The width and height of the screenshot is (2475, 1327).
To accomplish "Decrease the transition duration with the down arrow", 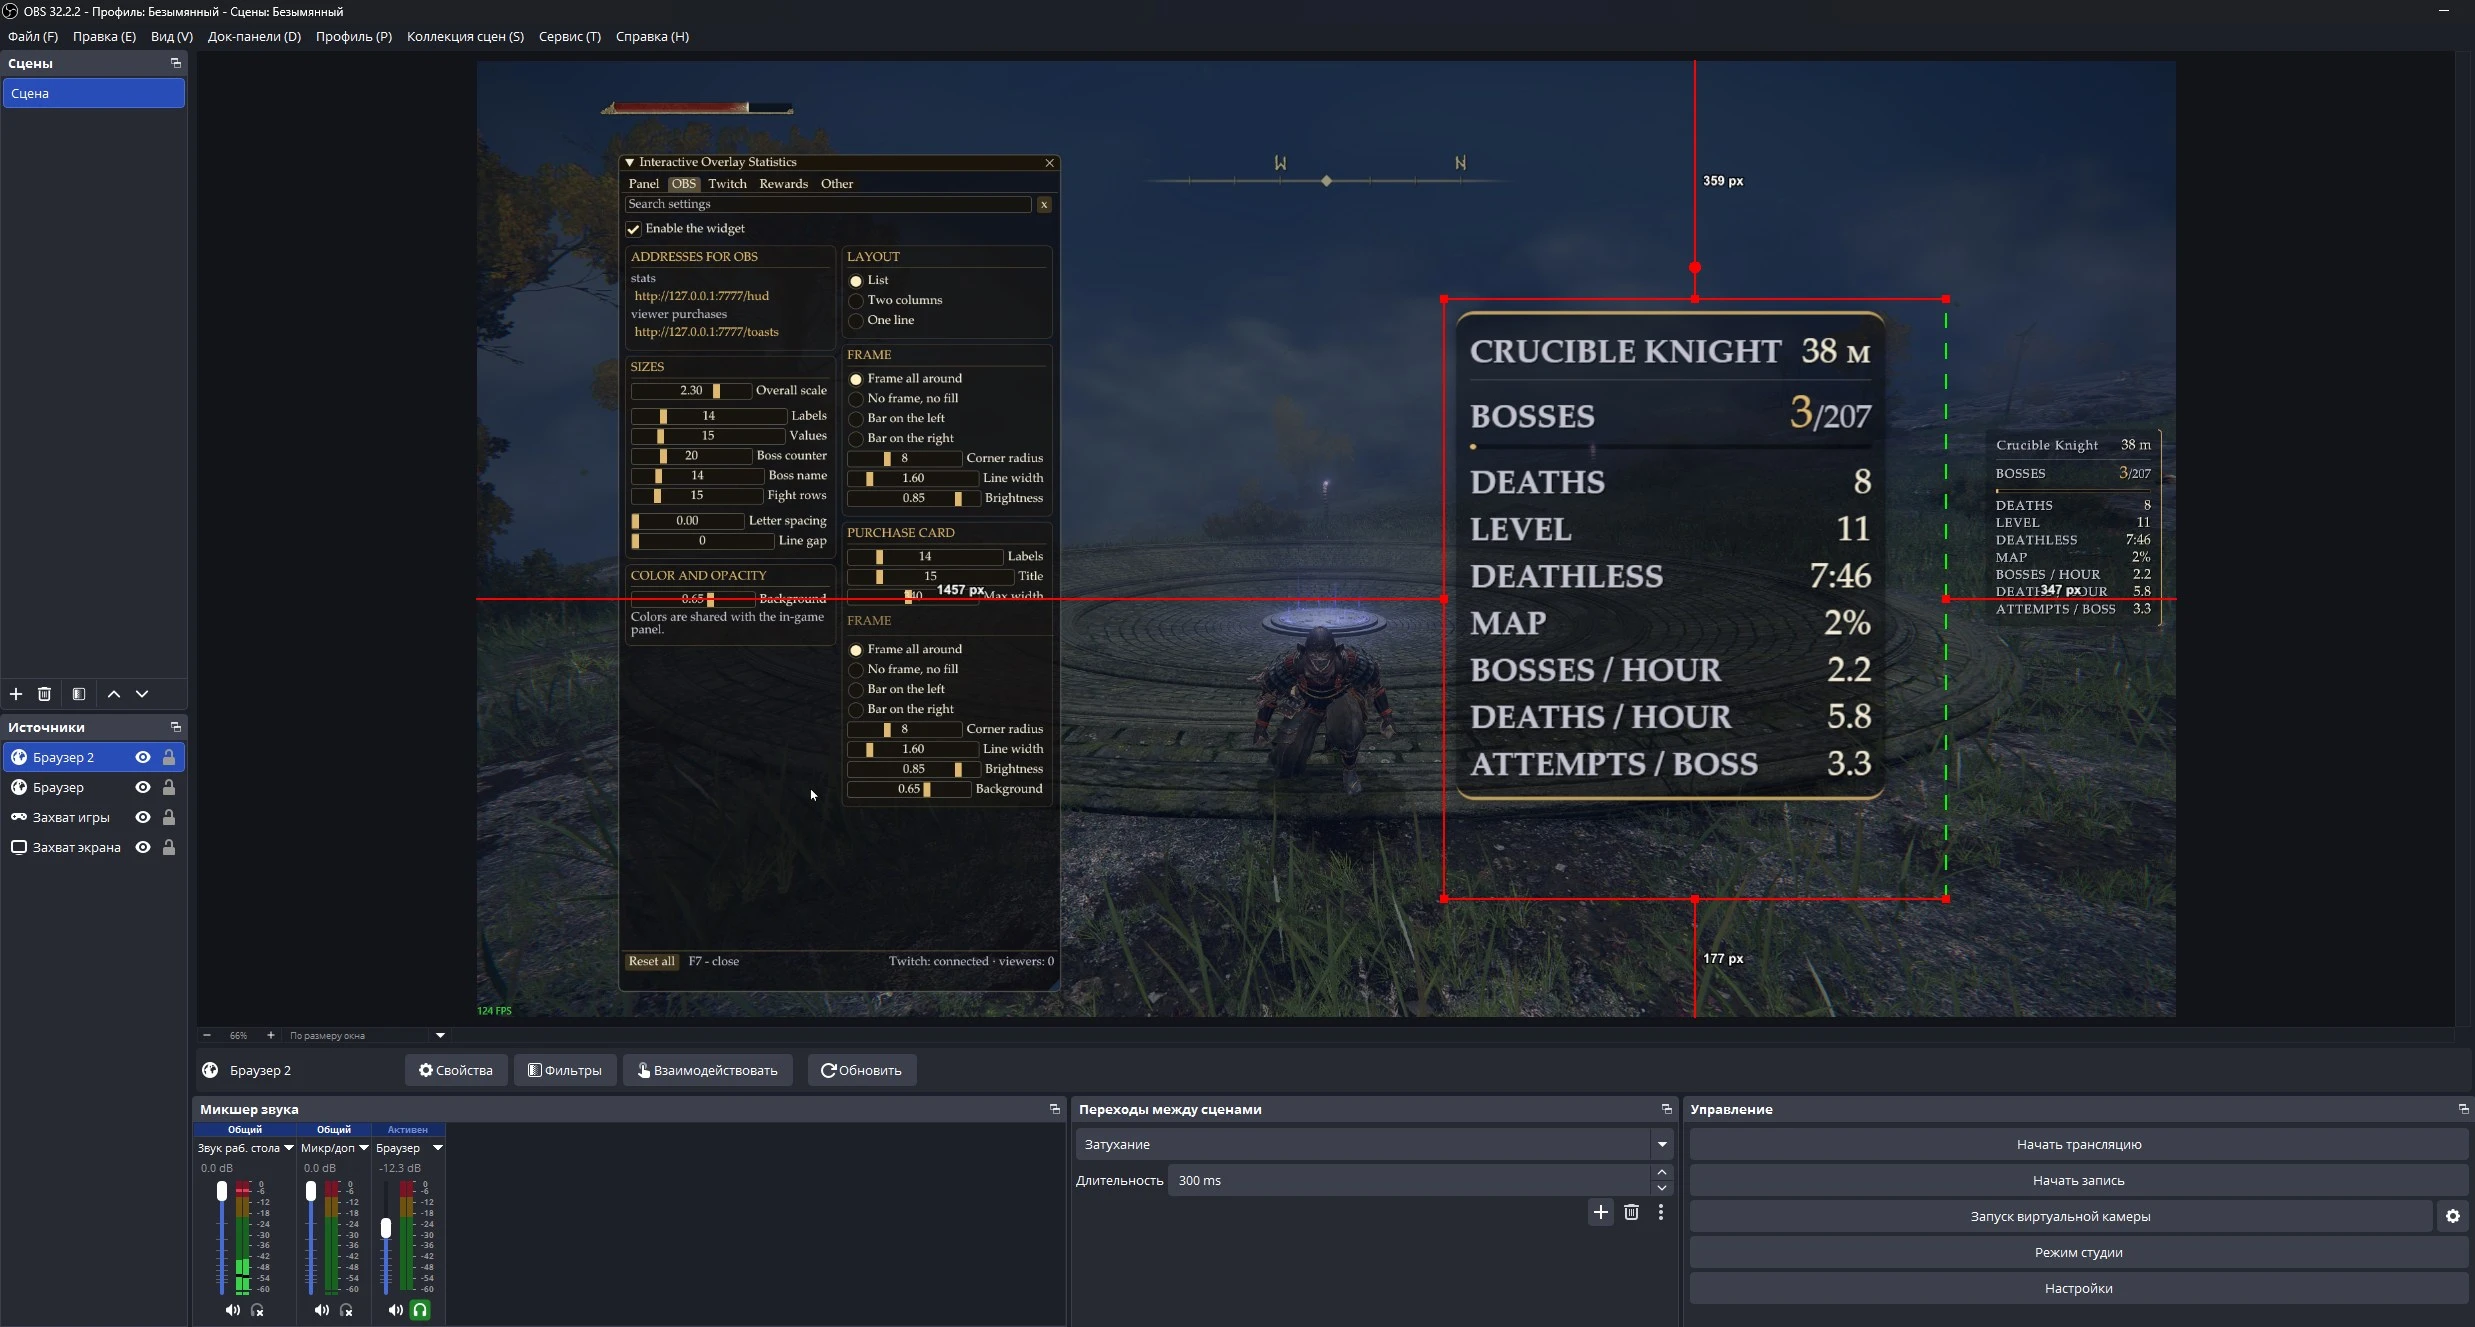I will pyautogui.click(x=1662, y=1188).
